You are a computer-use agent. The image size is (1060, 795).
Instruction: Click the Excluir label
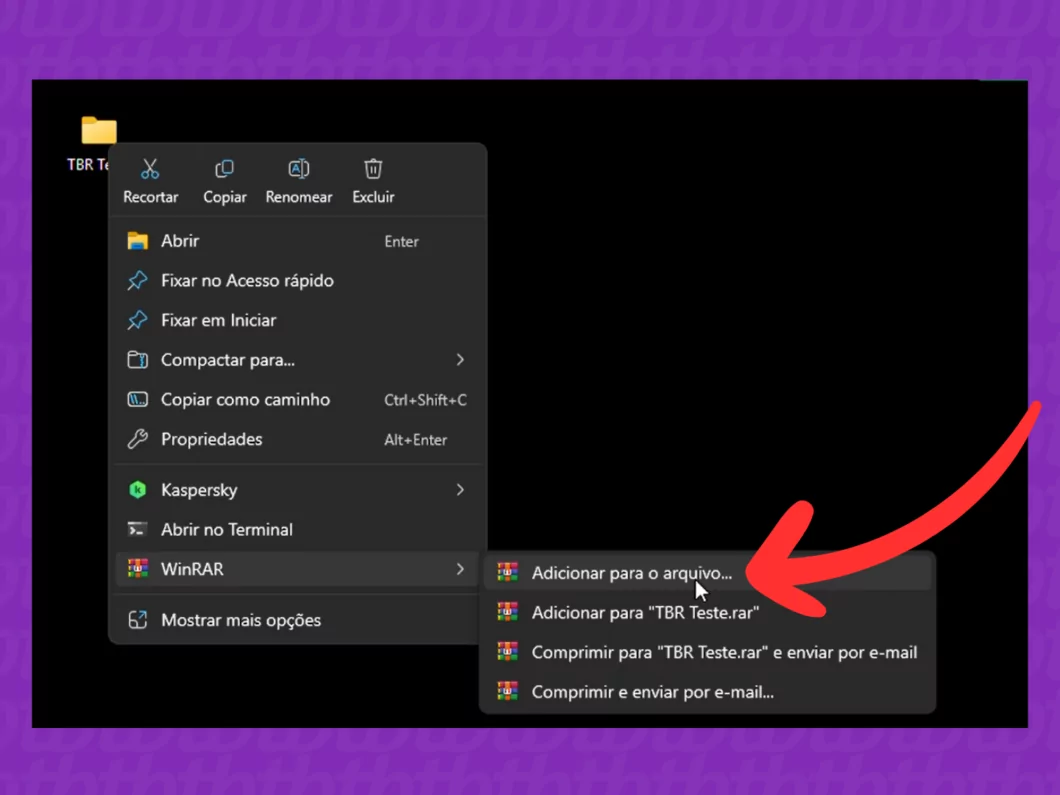(x=373, y=197)
